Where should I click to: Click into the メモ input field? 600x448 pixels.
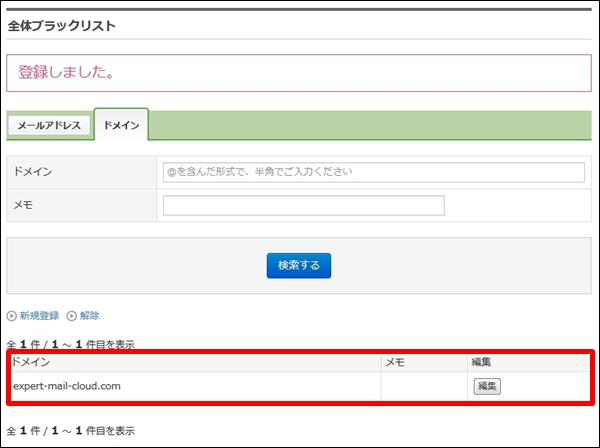[x=303, y=205]
